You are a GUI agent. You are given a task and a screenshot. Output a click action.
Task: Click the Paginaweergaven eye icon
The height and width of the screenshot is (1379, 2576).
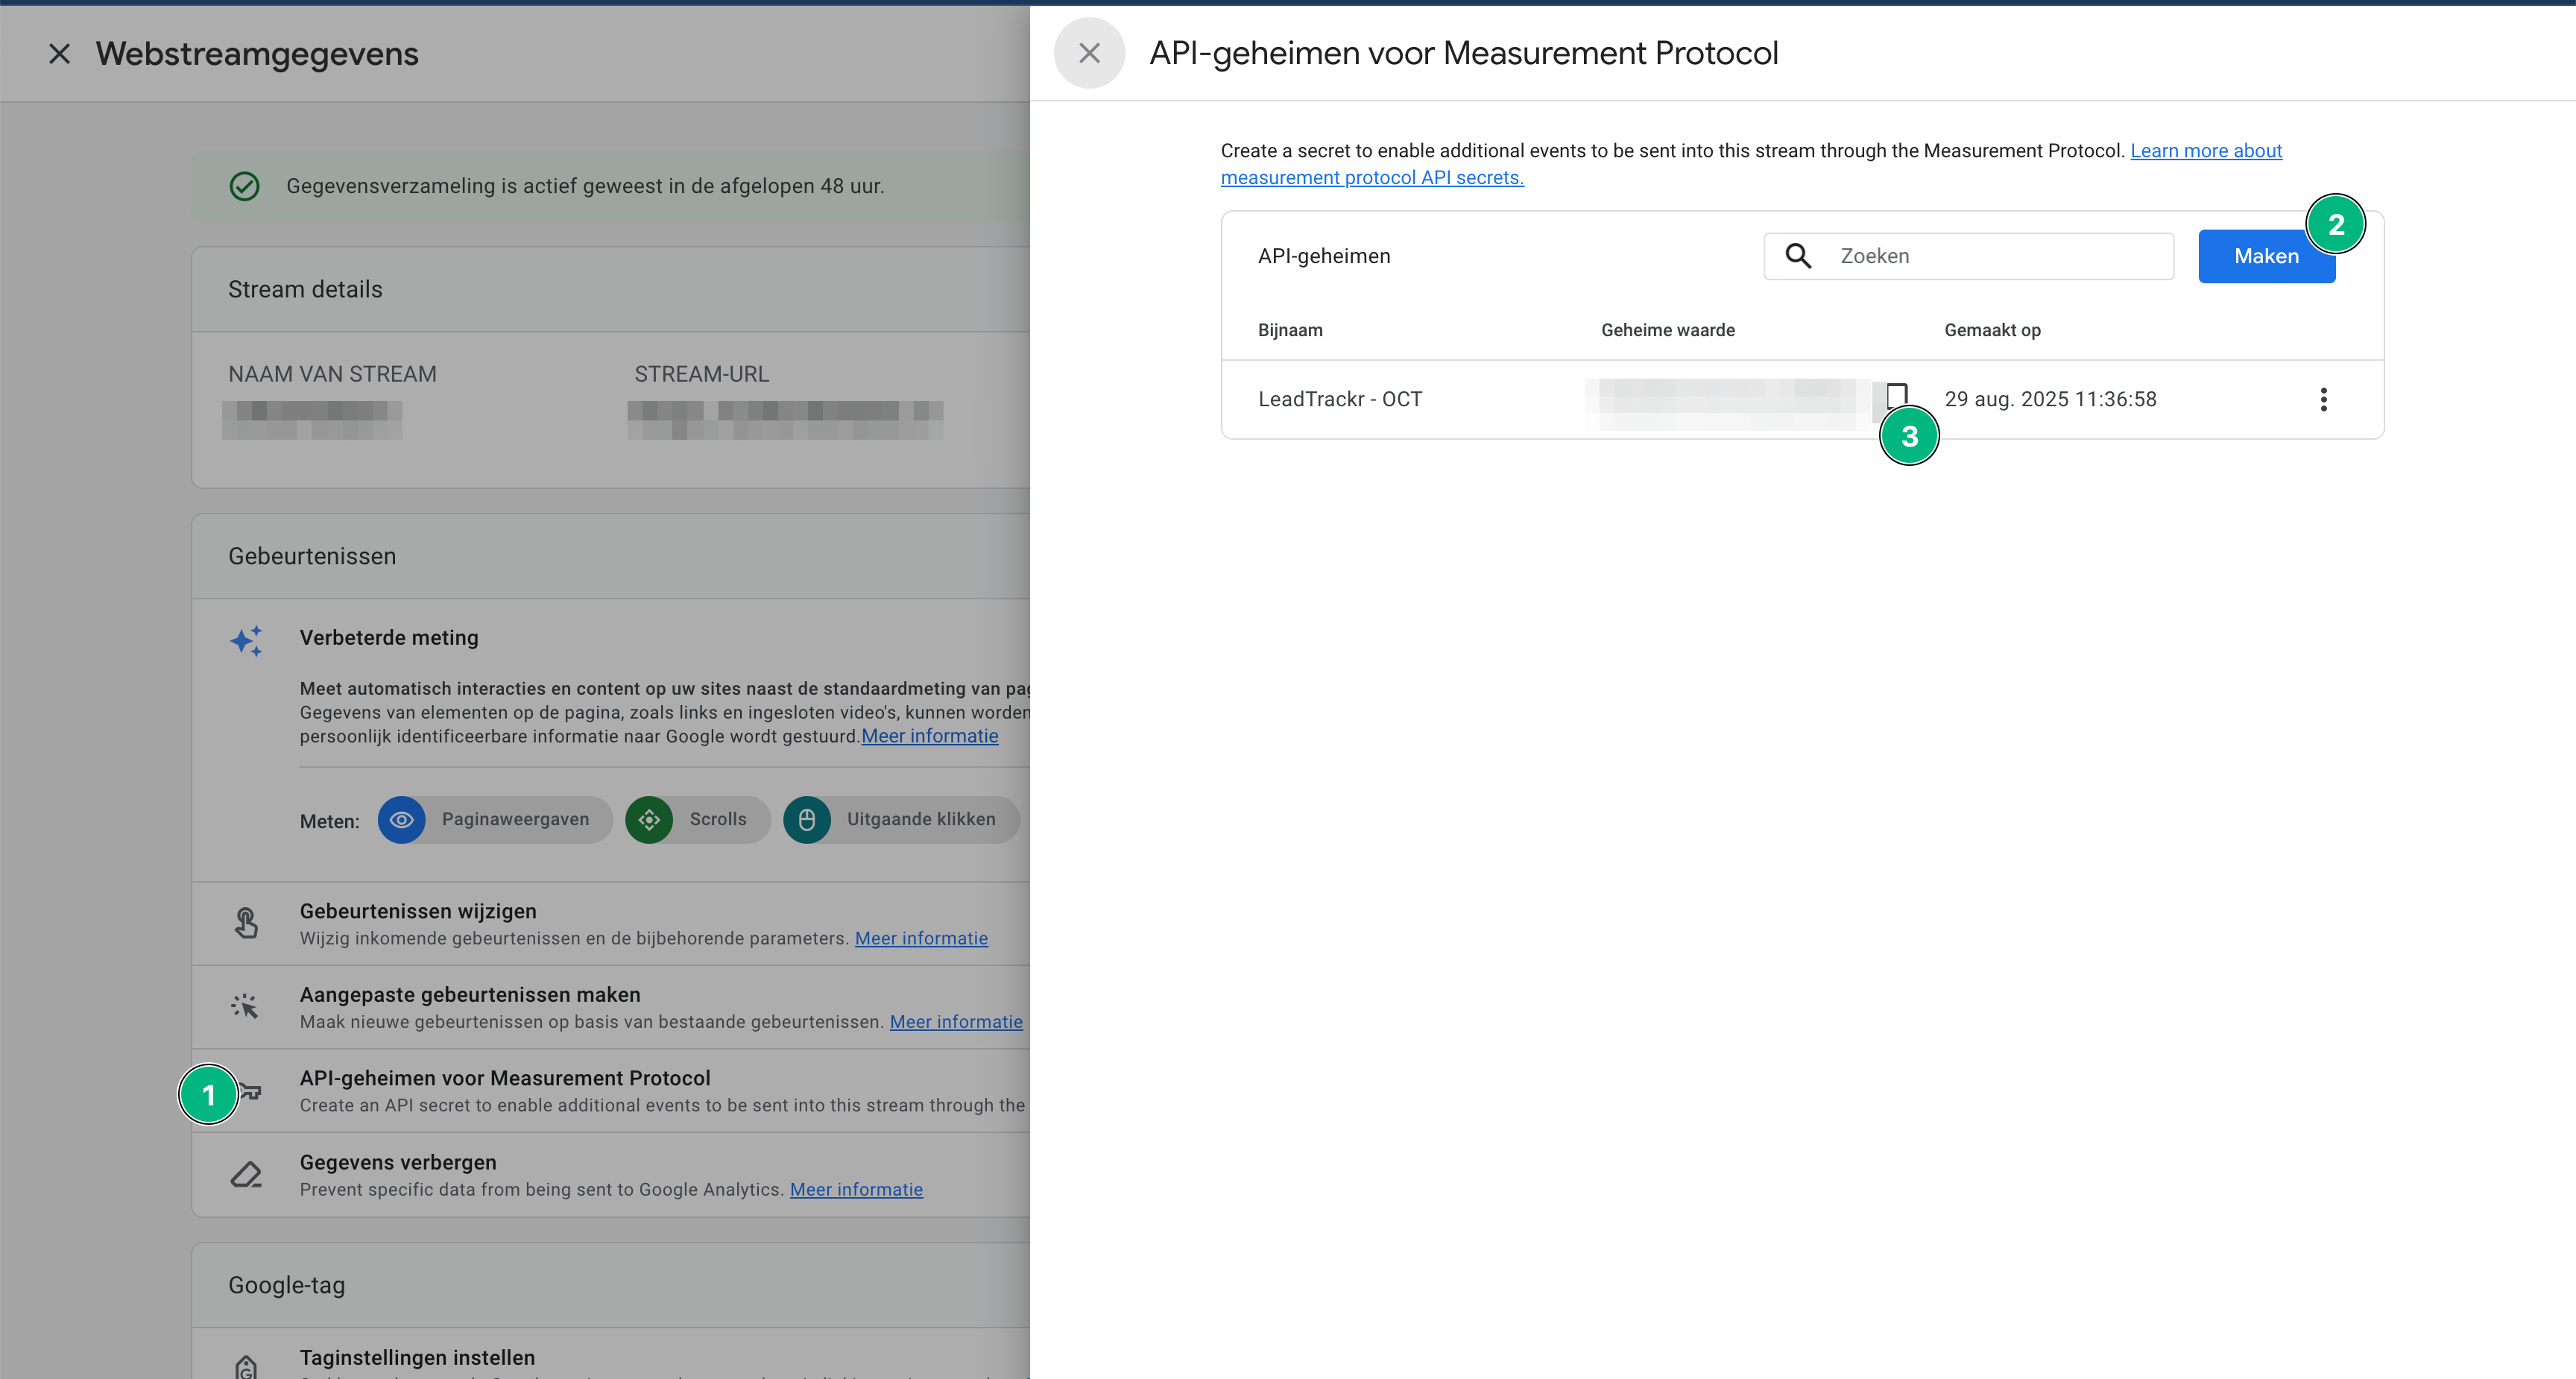402,819
